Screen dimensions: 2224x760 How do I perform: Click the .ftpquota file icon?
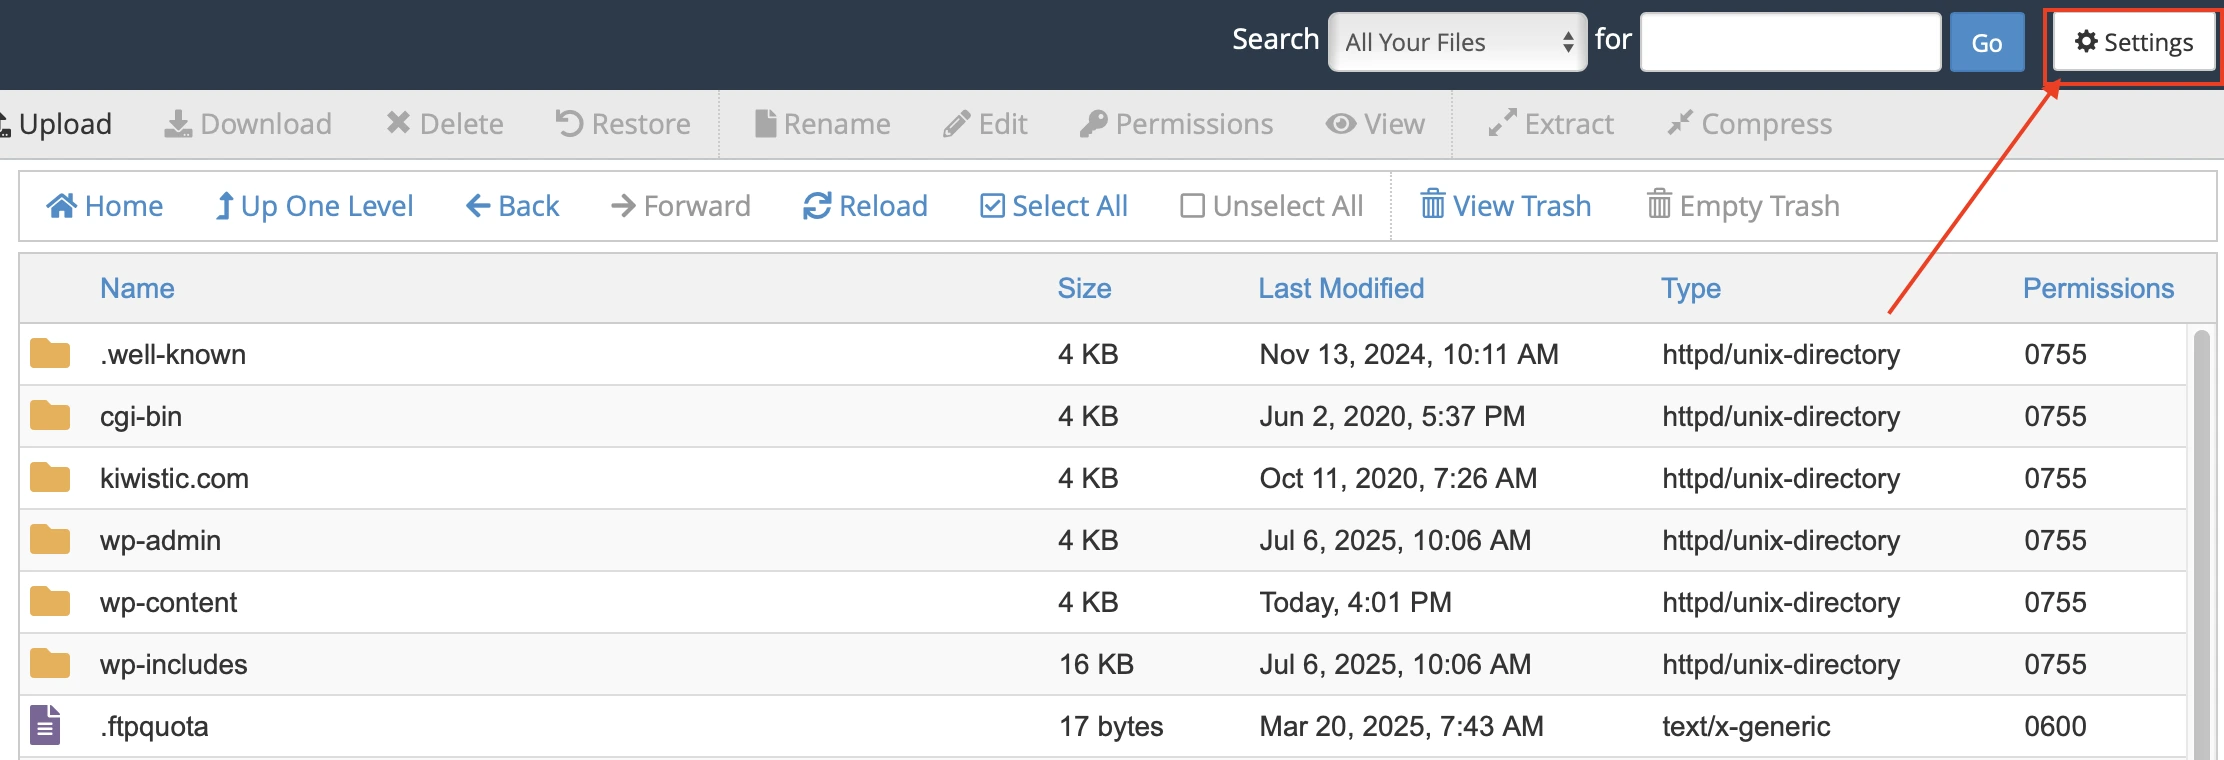tap(46, 726)
